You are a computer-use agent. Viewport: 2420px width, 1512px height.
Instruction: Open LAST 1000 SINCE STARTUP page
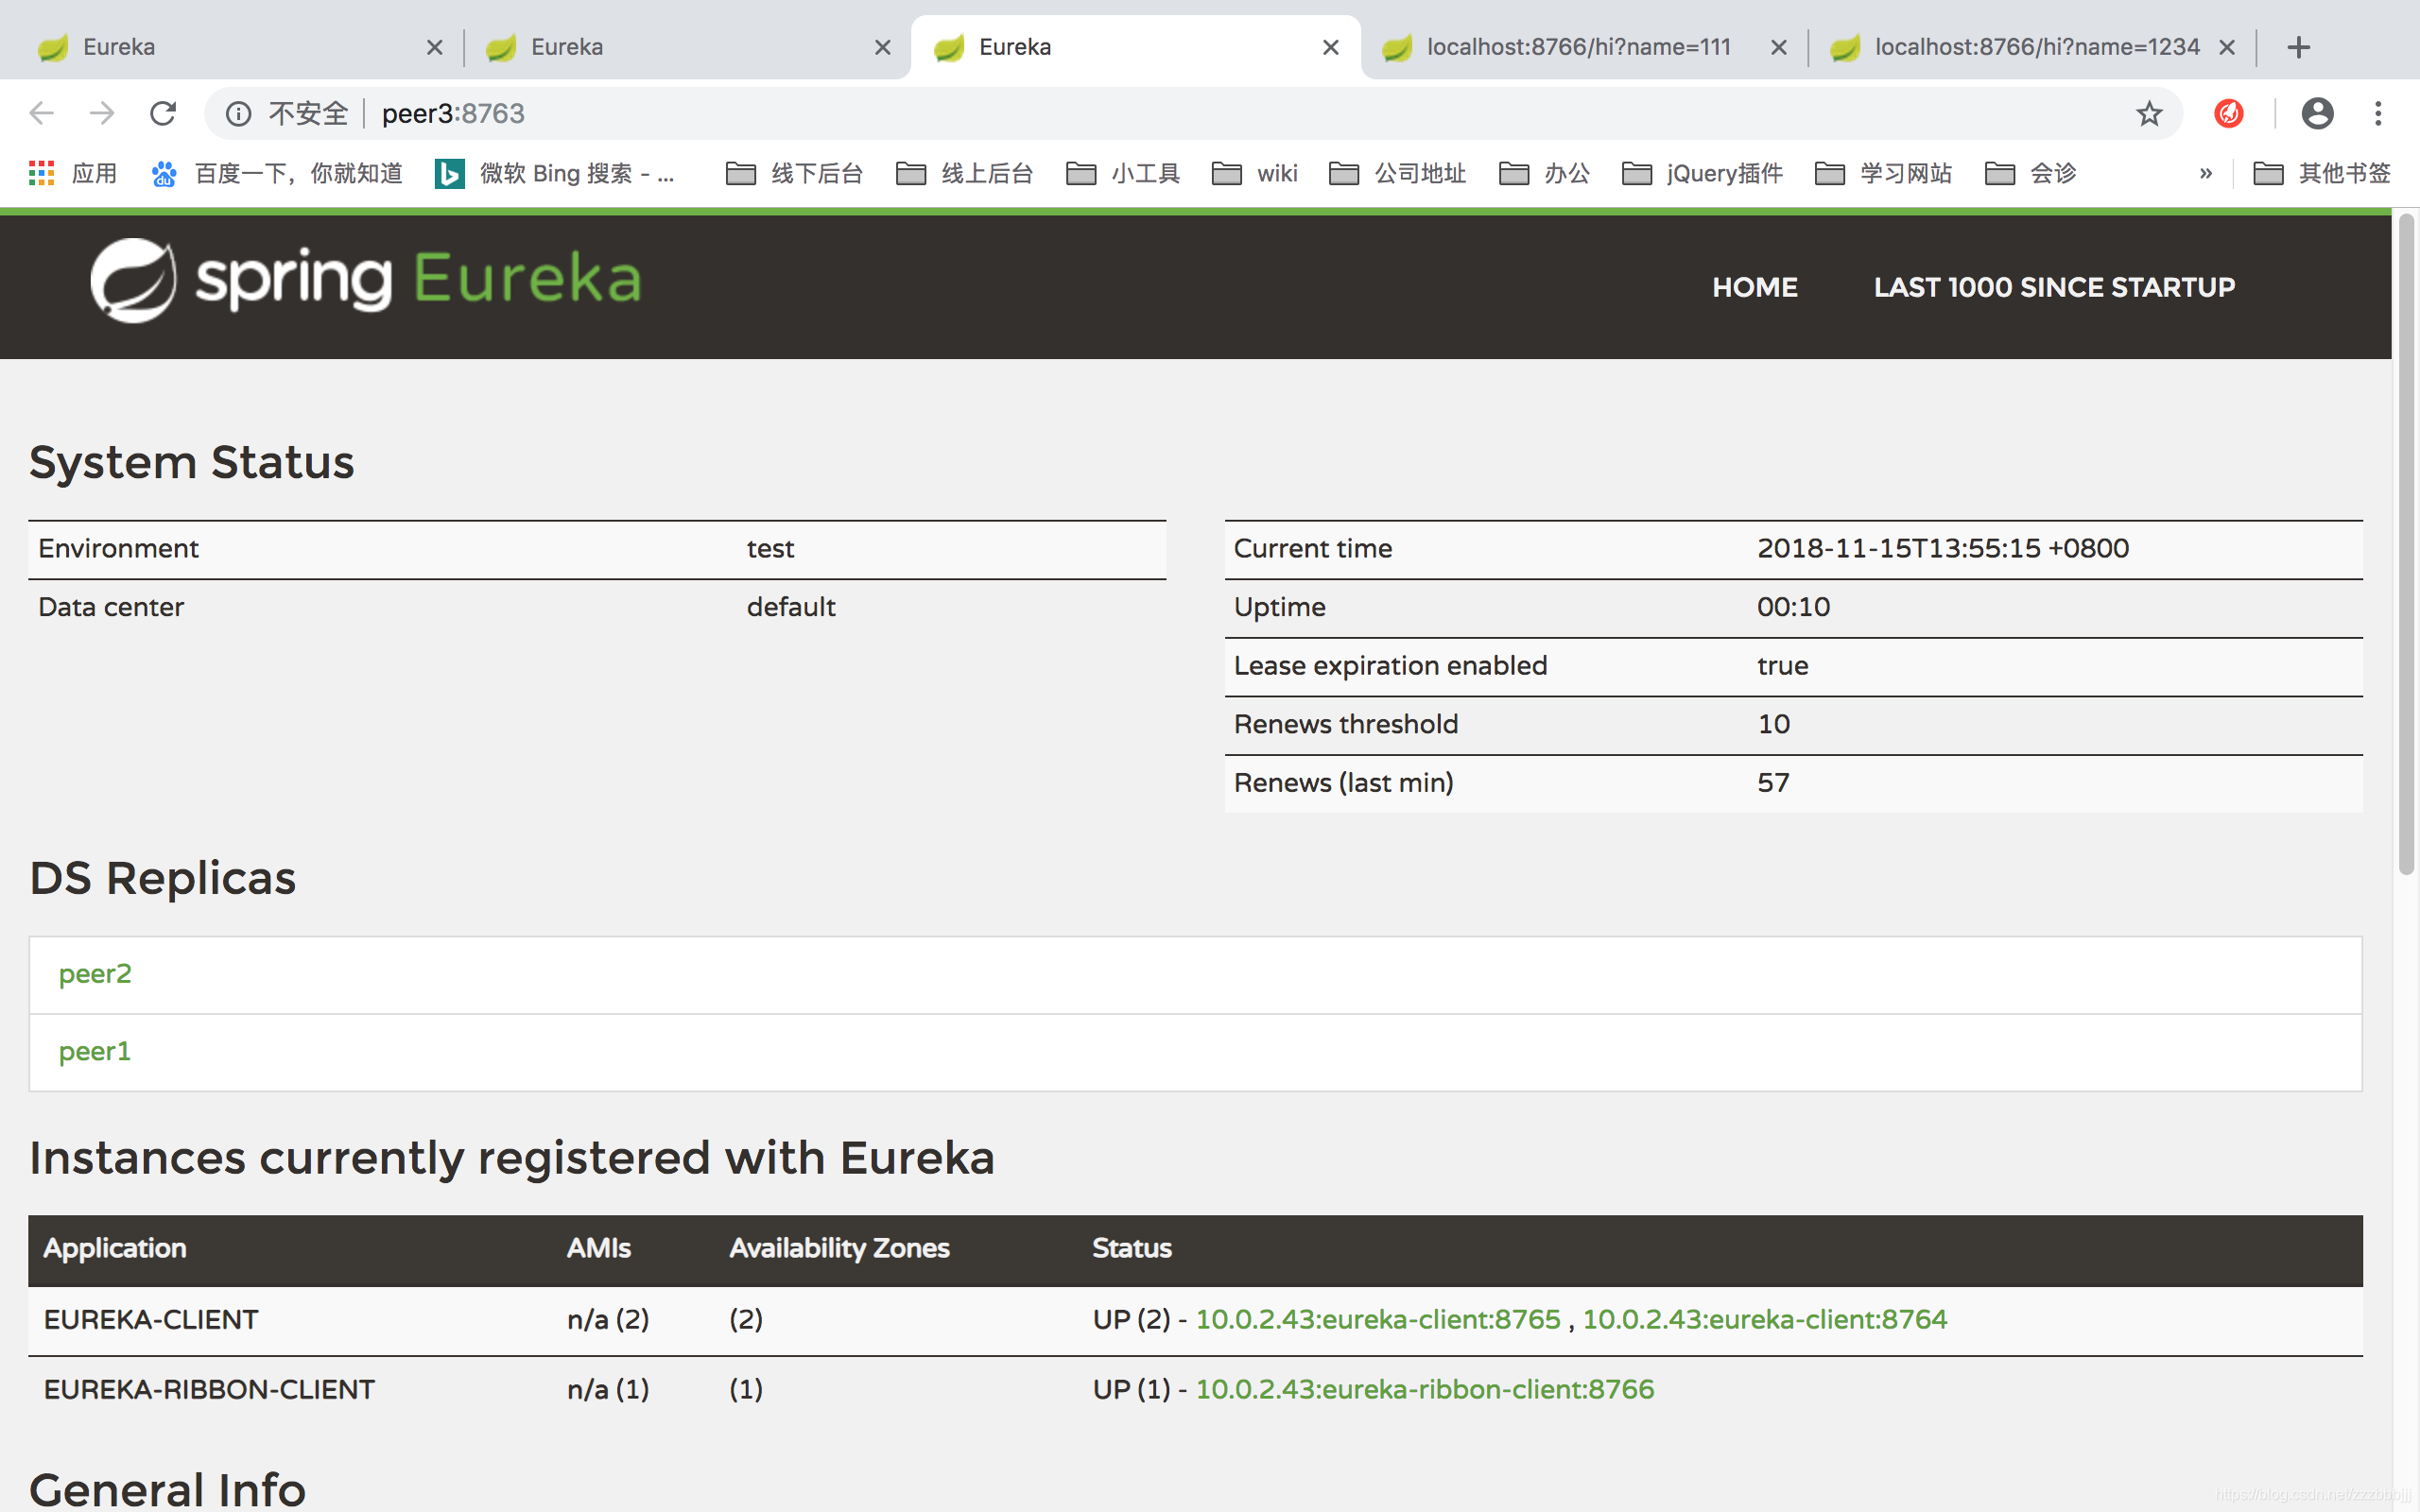pyautogui.click(x=2054, y=287)
